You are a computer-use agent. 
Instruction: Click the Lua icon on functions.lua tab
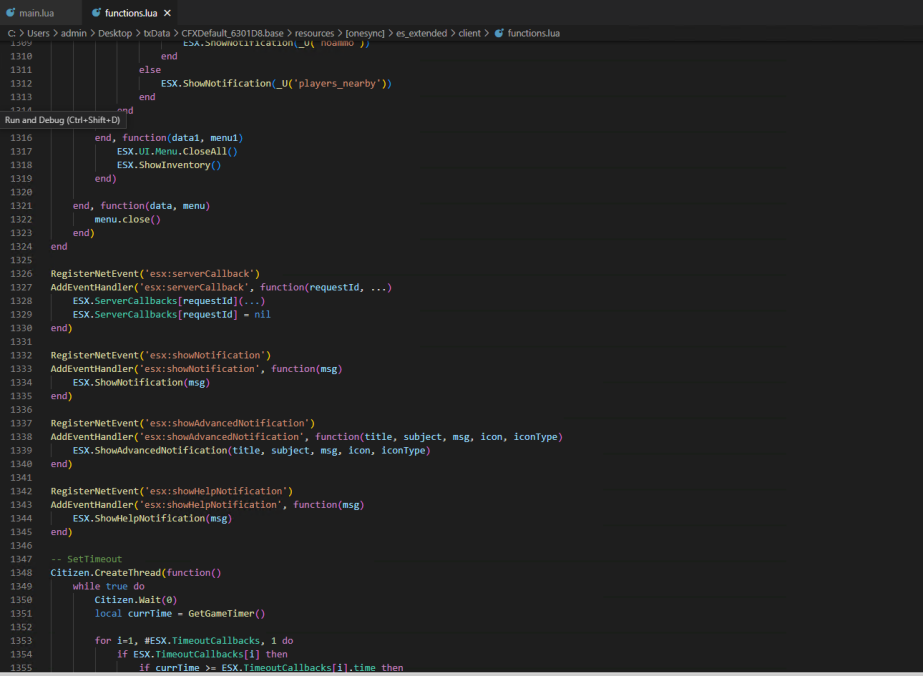tap(96, 12)
